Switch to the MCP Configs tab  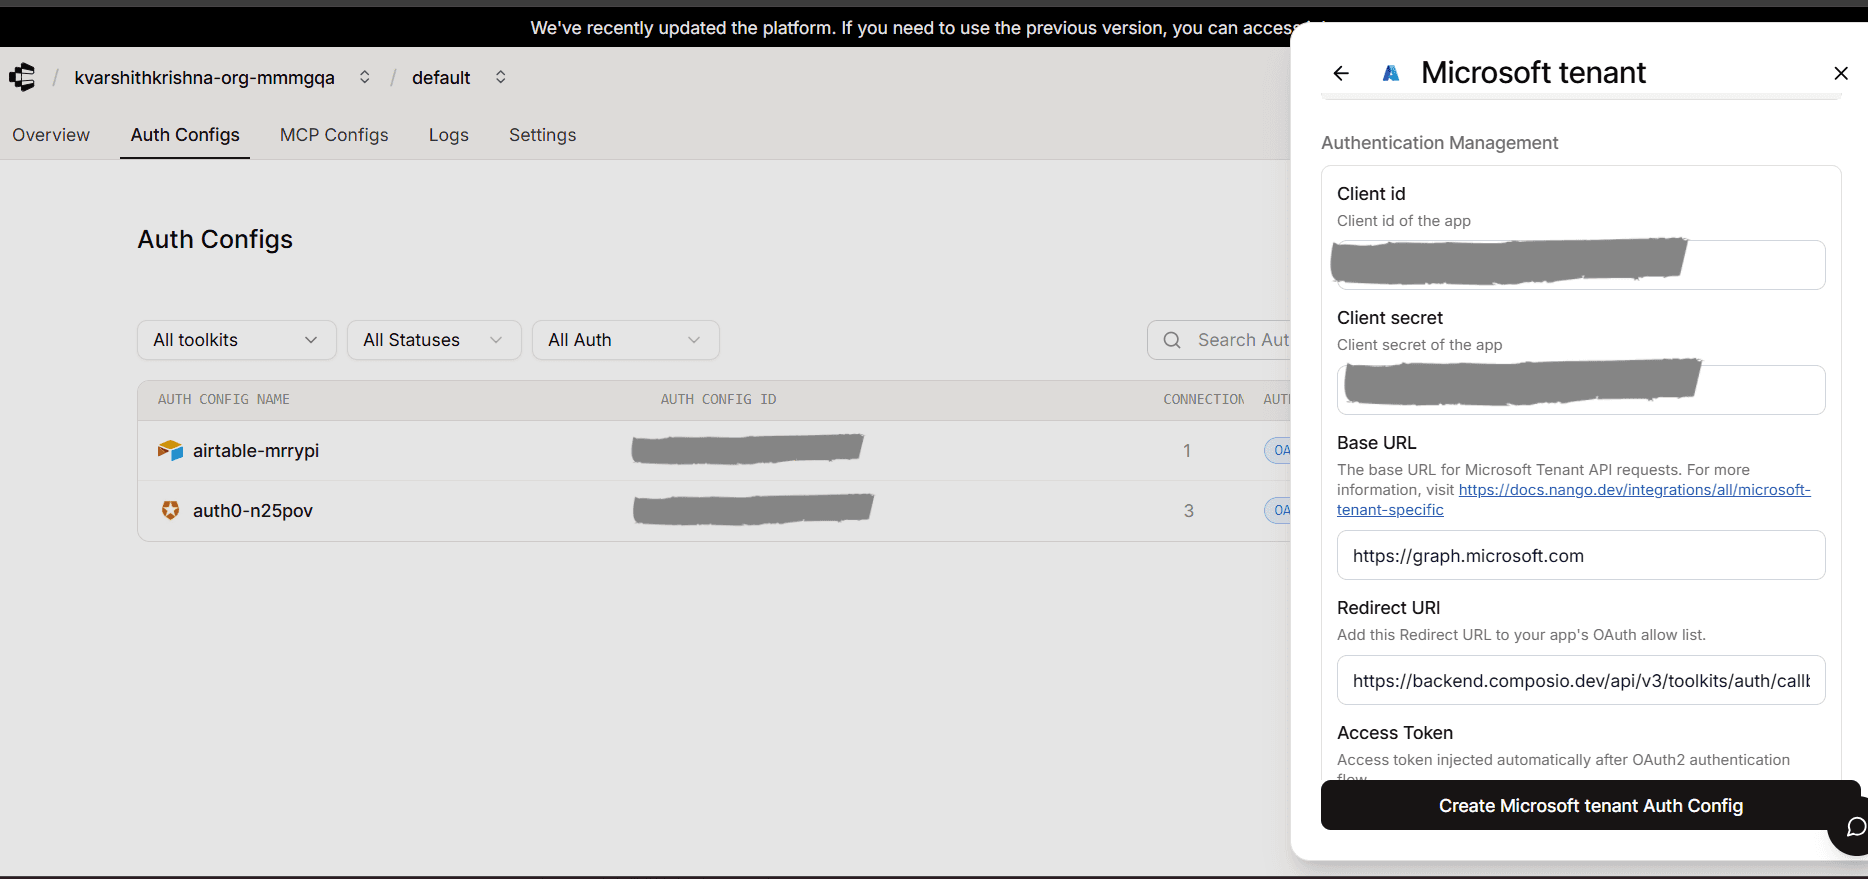(x=334, y=135)
